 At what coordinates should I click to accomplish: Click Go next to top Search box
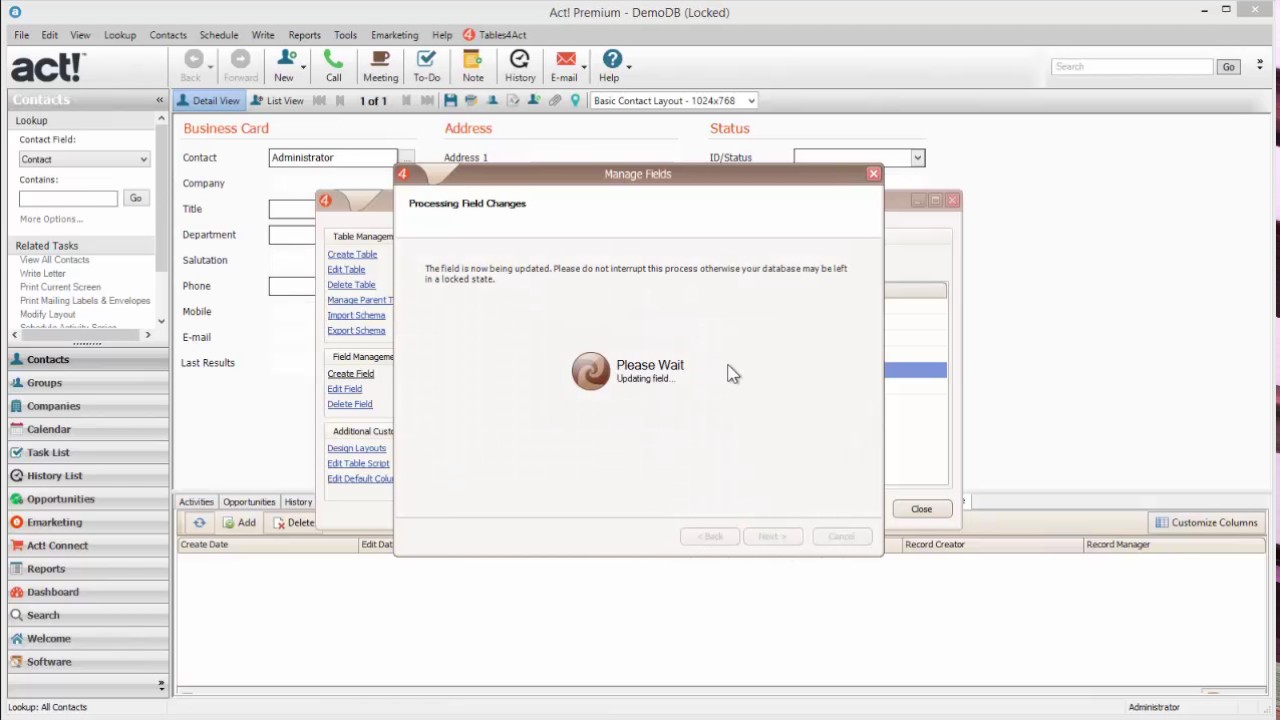tap(1228, 67)
